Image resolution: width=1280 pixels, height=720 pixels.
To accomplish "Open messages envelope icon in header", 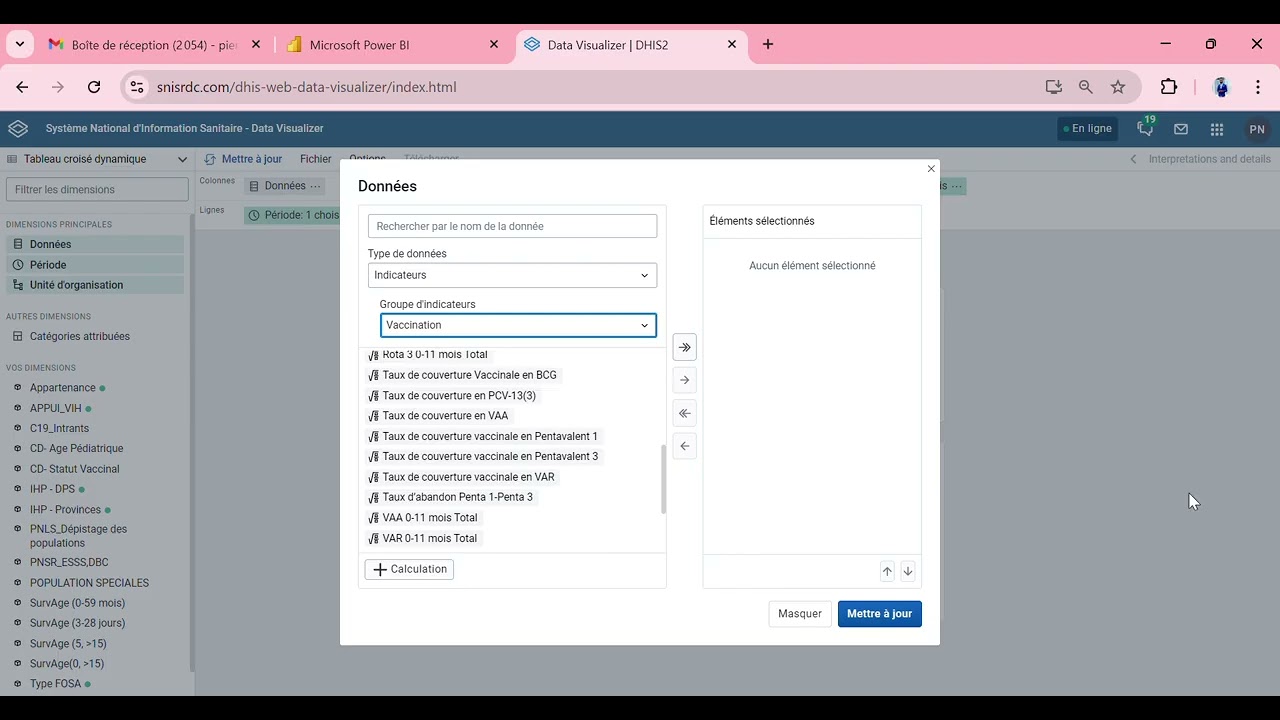I will pos(1181,129).
